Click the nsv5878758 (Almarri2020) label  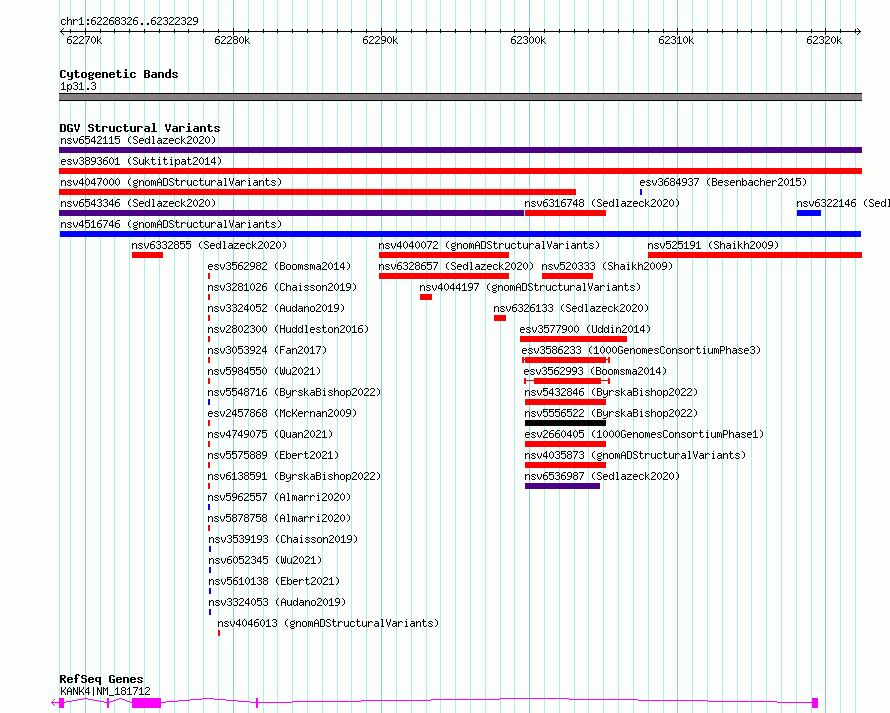click(279, 518)
